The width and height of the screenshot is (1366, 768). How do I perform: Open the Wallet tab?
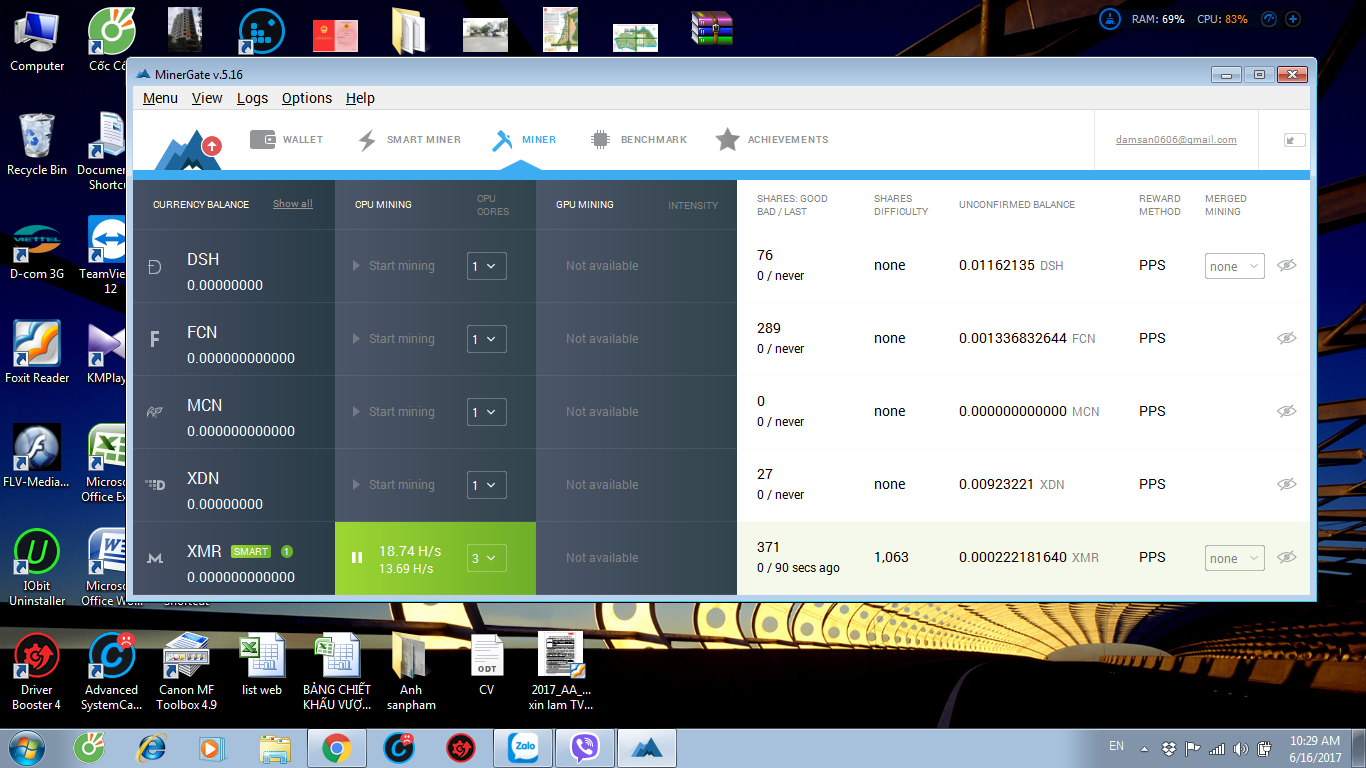coord(287,140)
